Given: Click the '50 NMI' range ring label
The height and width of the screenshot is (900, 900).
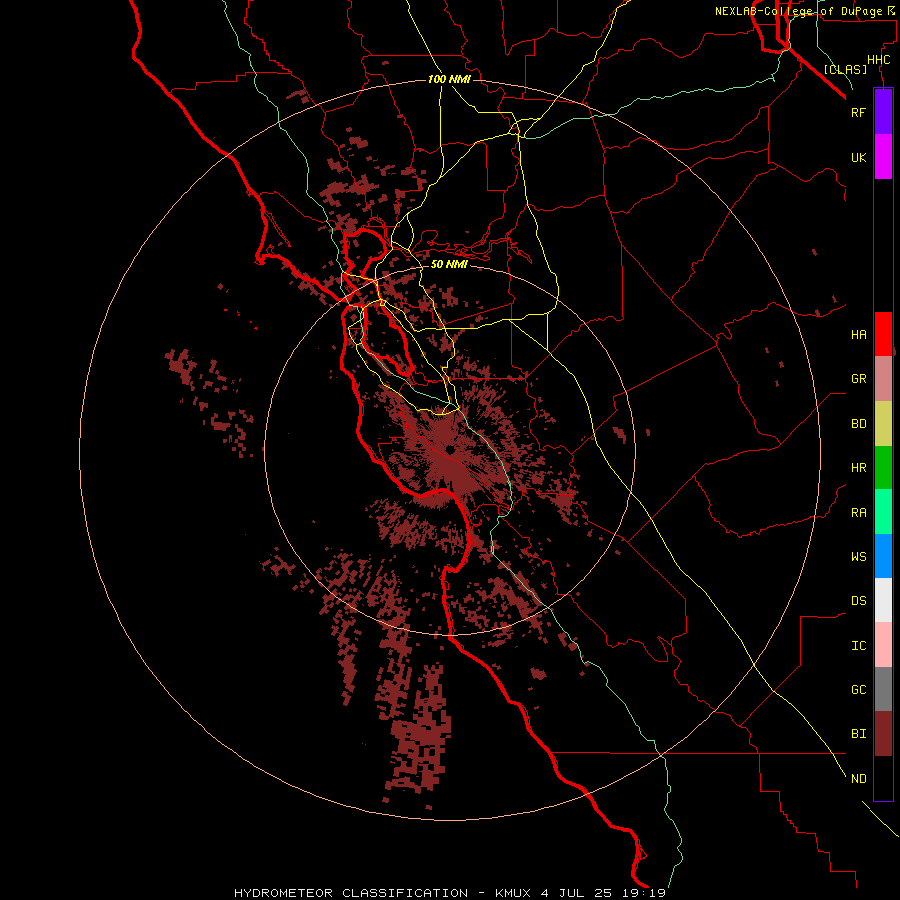Looking at the screenshot, I should (449, 264).
